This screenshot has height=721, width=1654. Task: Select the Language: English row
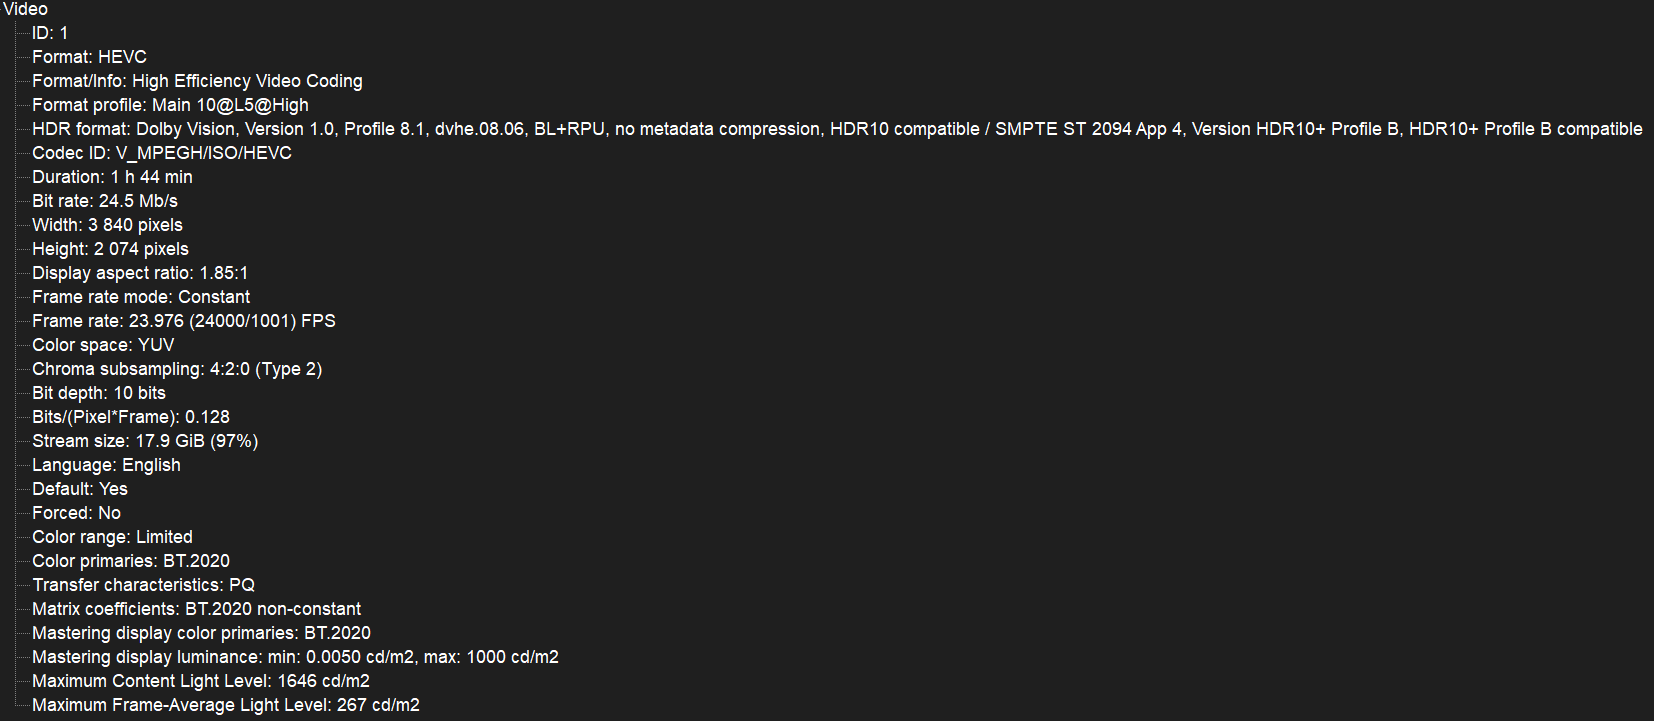(106, 465)
